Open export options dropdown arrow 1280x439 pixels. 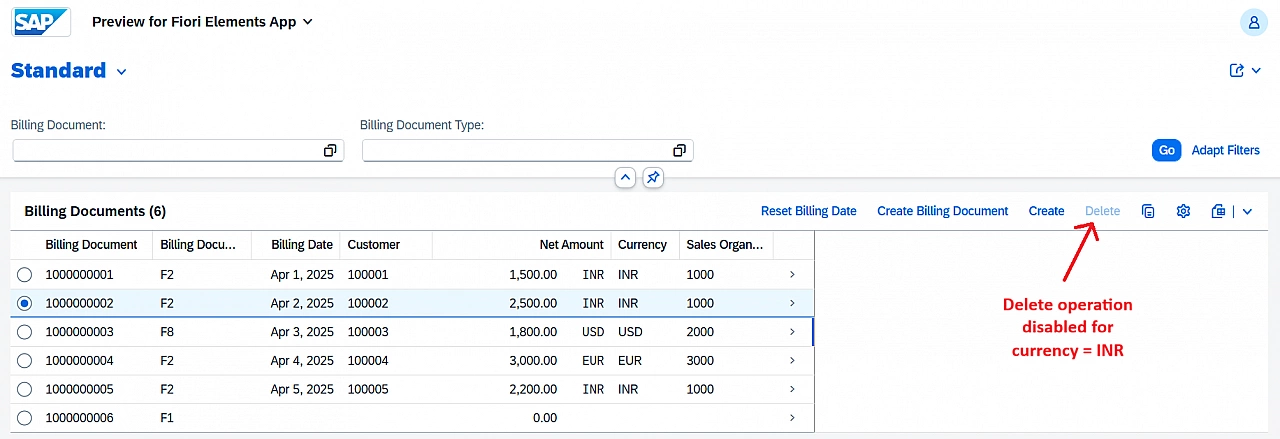tap(1247, 211)
